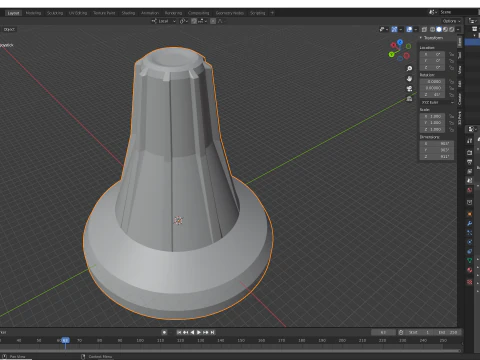Screen dimensions: 480x360
Task: Jump to the timeline start frame
Action: (x=179, y=332)
